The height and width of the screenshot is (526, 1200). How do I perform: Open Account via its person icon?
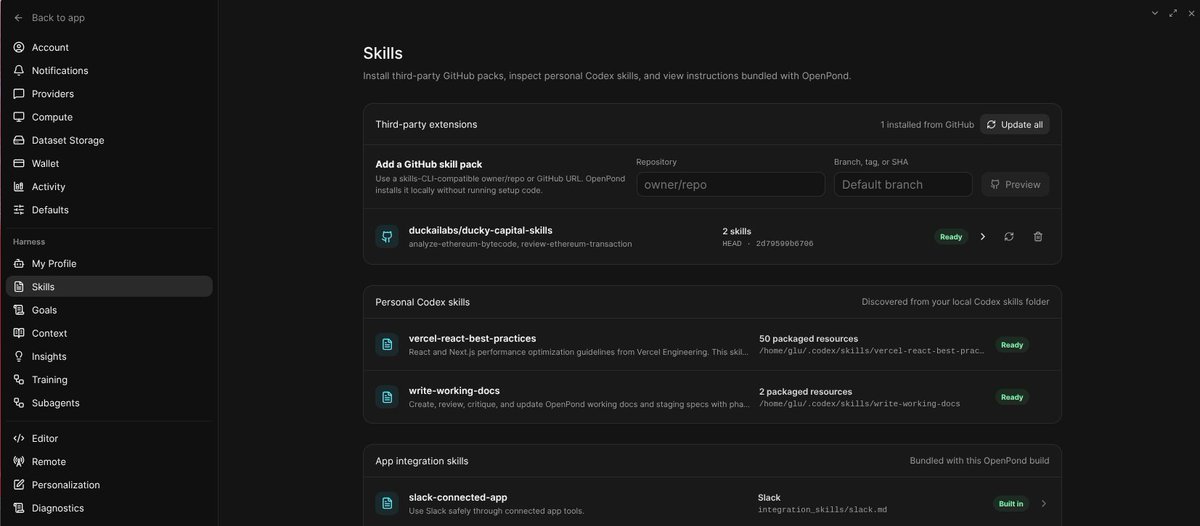click(19, 47)
